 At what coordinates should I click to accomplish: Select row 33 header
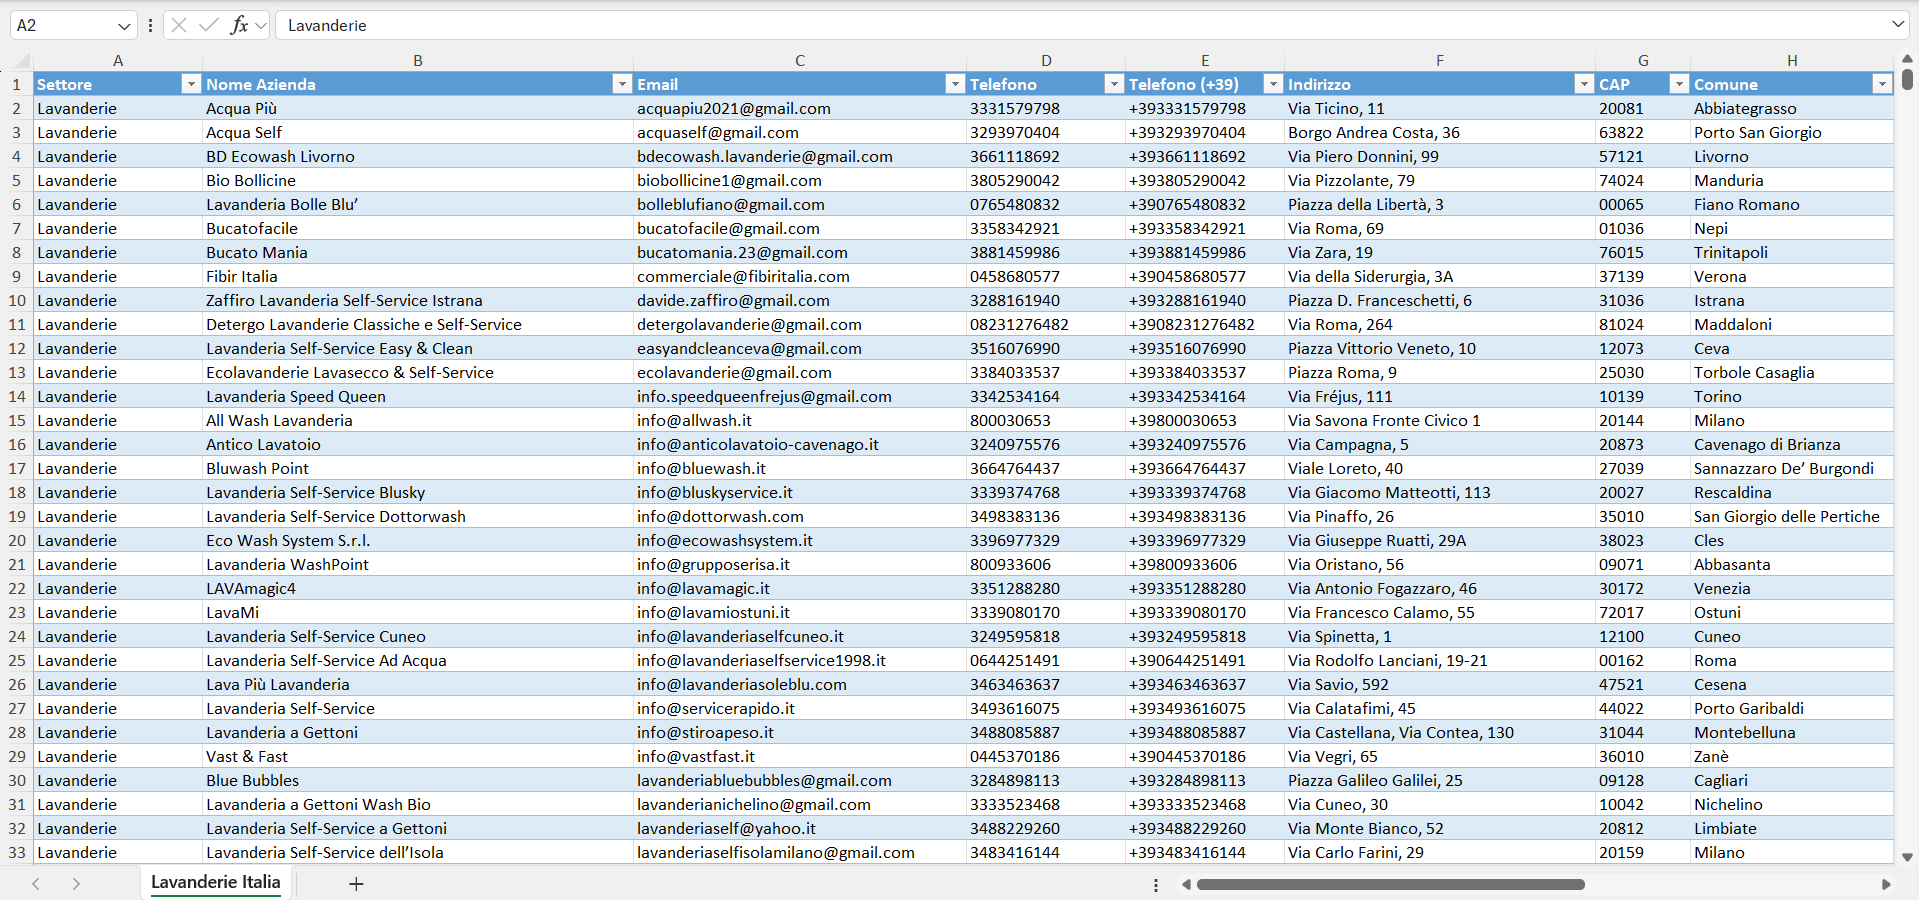coord(17,852)
